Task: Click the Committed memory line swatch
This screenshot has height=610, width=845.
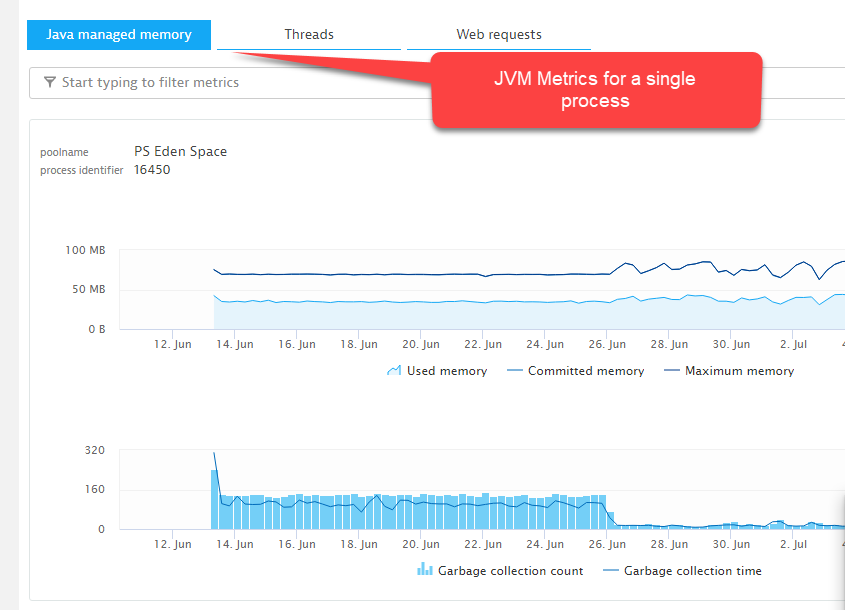Action: point(515,371)
